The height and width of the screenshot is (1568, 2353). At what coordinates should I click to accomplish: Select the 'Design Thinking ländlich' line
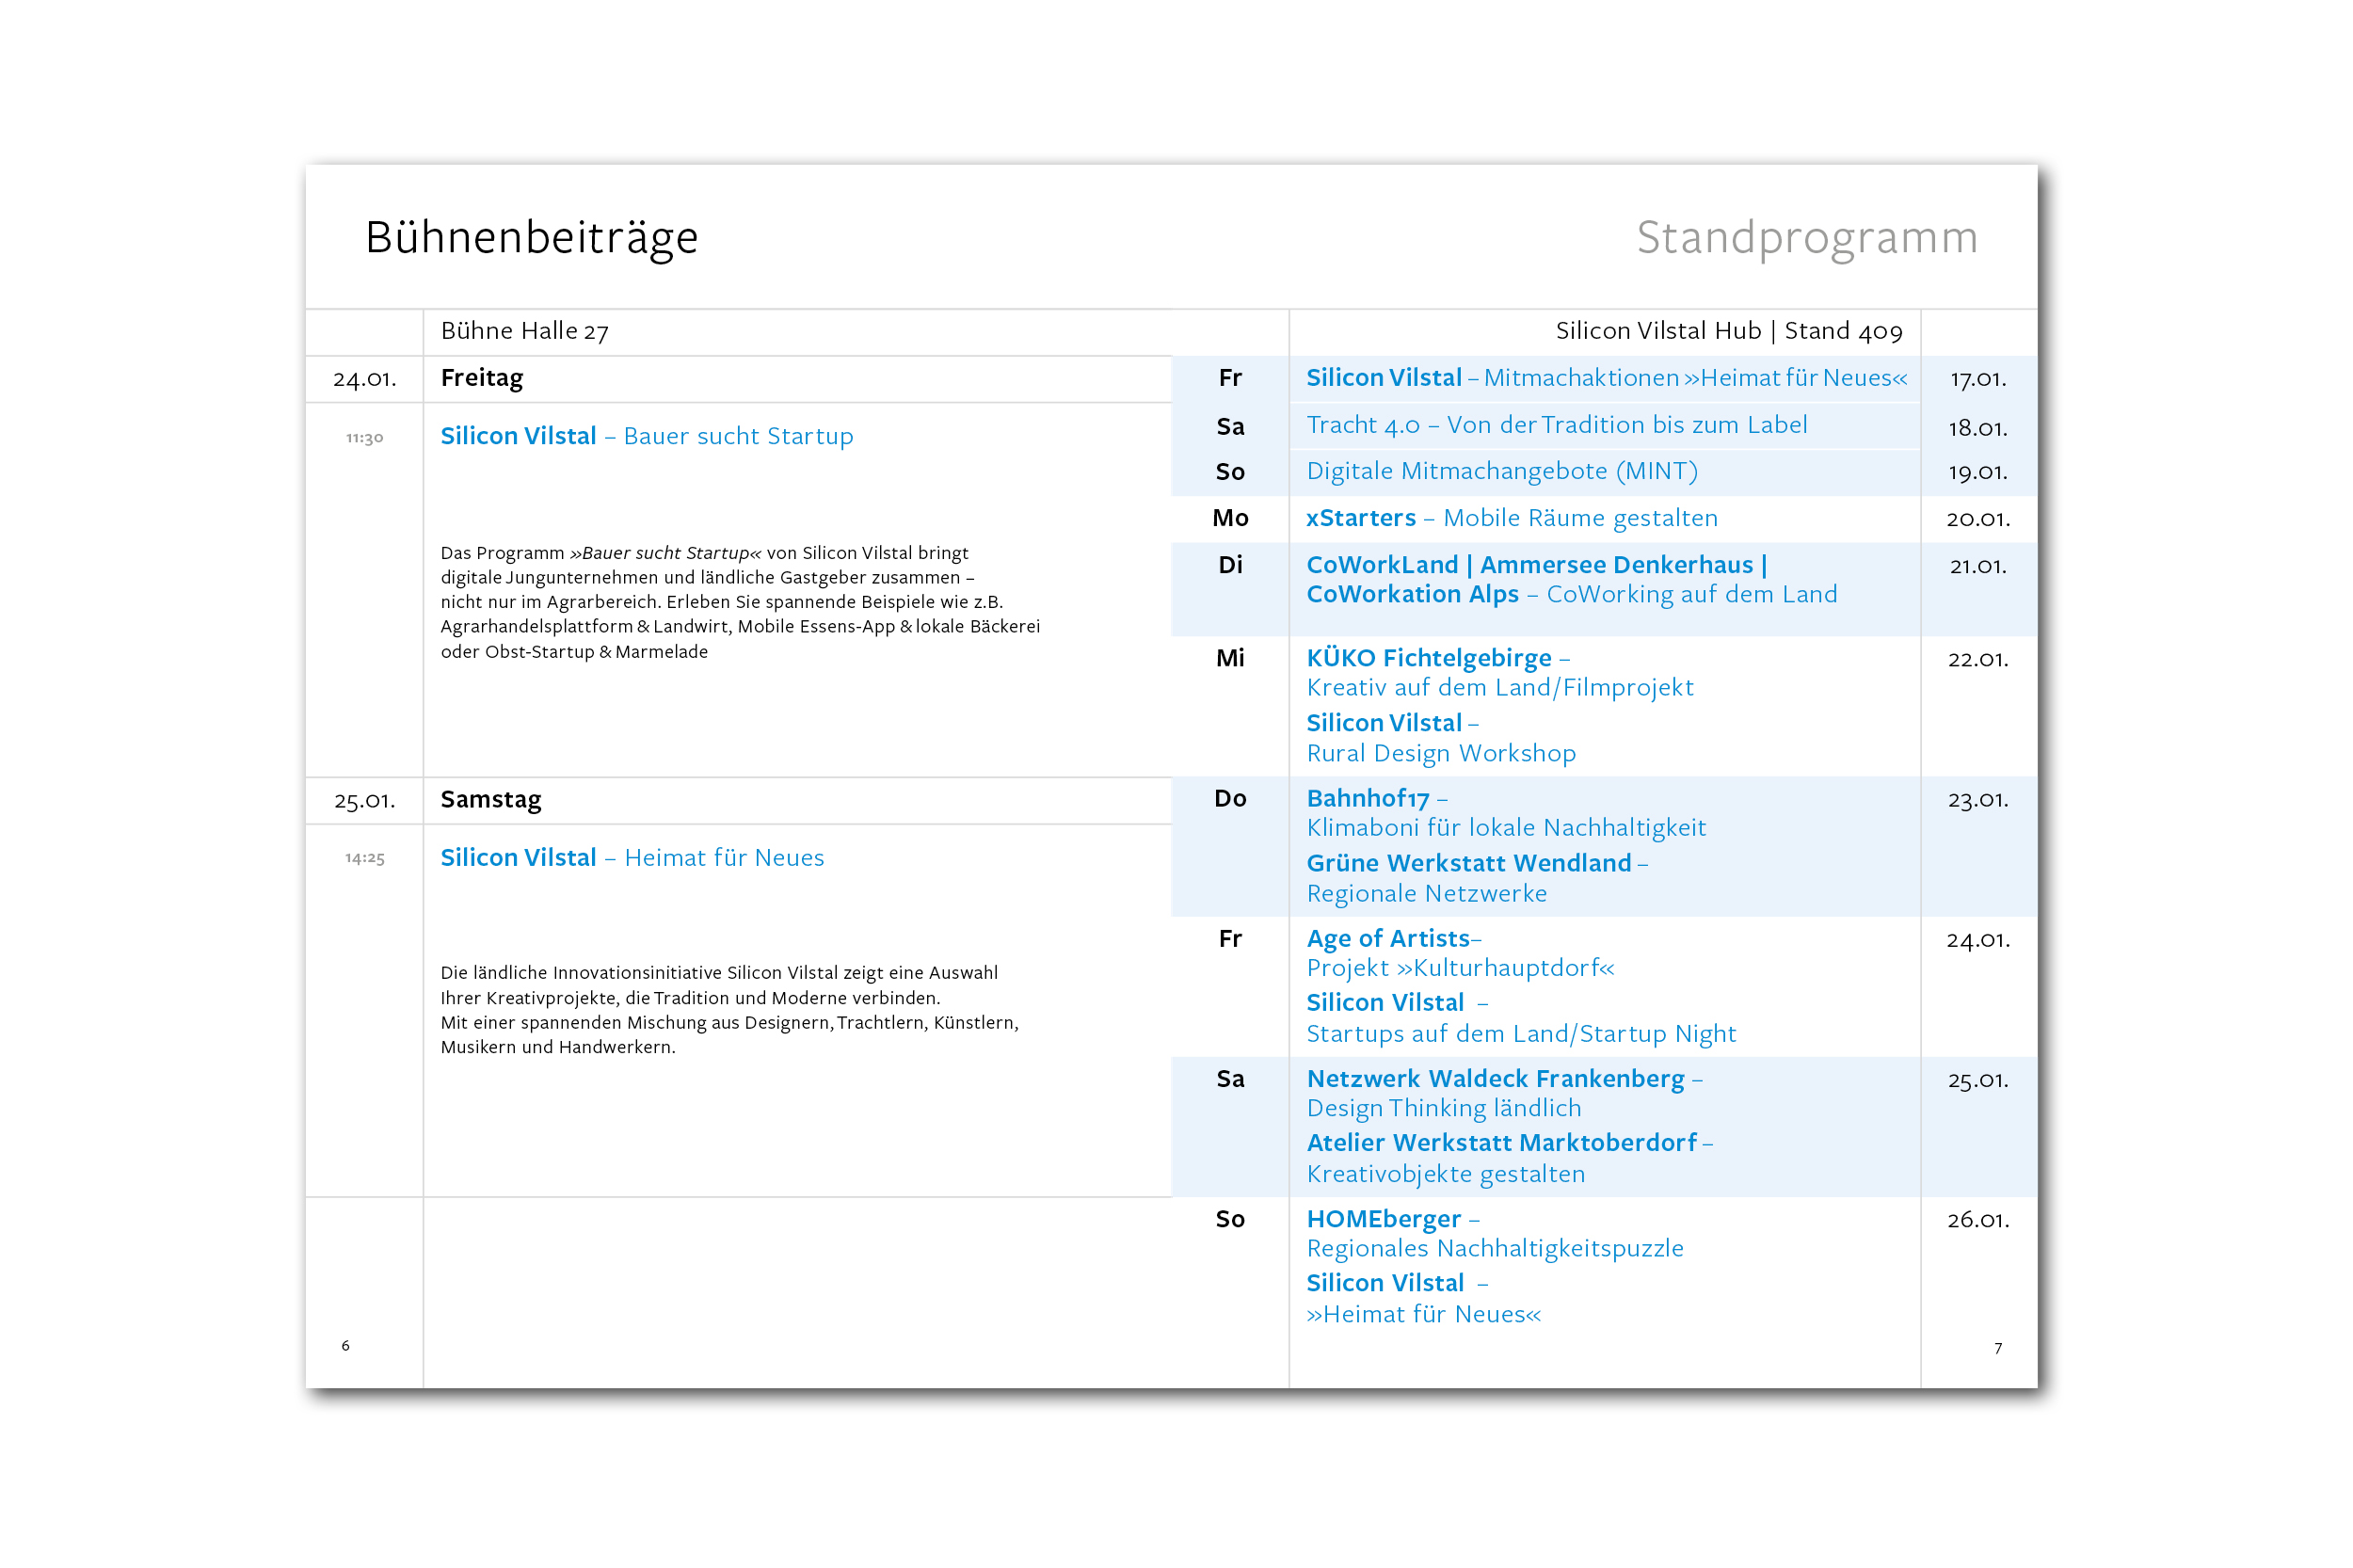pos(1444,1109)
